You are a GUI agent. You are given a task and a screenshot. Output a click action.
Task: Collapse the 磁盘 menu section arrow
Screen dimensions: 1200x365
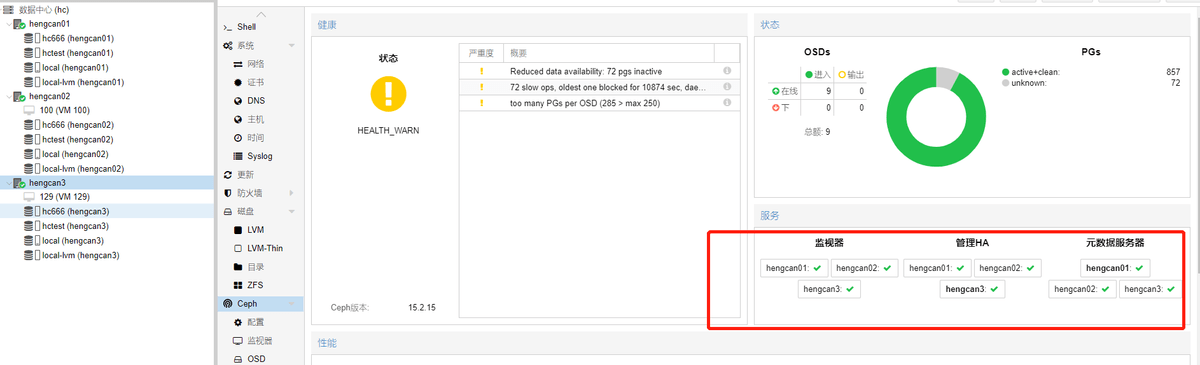pyautogui.click(x=292, y=211)
